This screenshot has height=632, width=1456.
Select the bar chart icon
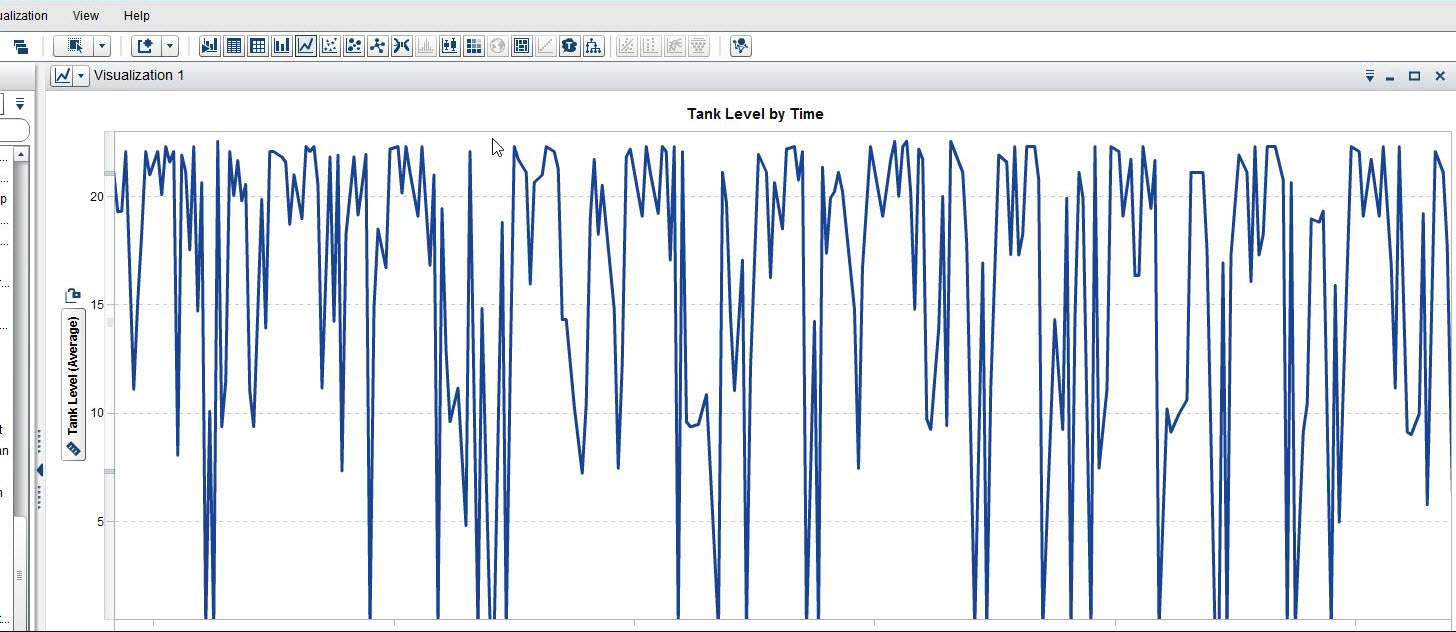(x=281, y=45)
